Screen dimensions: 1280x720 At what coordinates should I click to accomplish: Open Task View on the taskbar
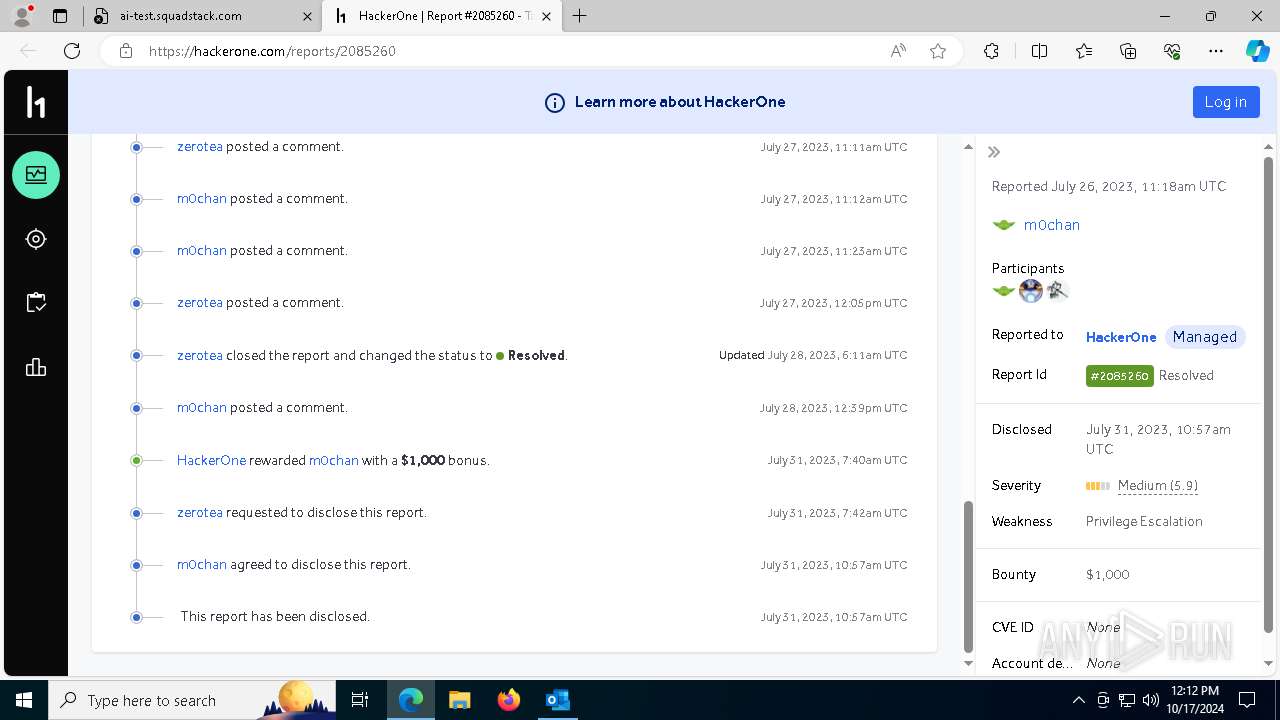360,700
